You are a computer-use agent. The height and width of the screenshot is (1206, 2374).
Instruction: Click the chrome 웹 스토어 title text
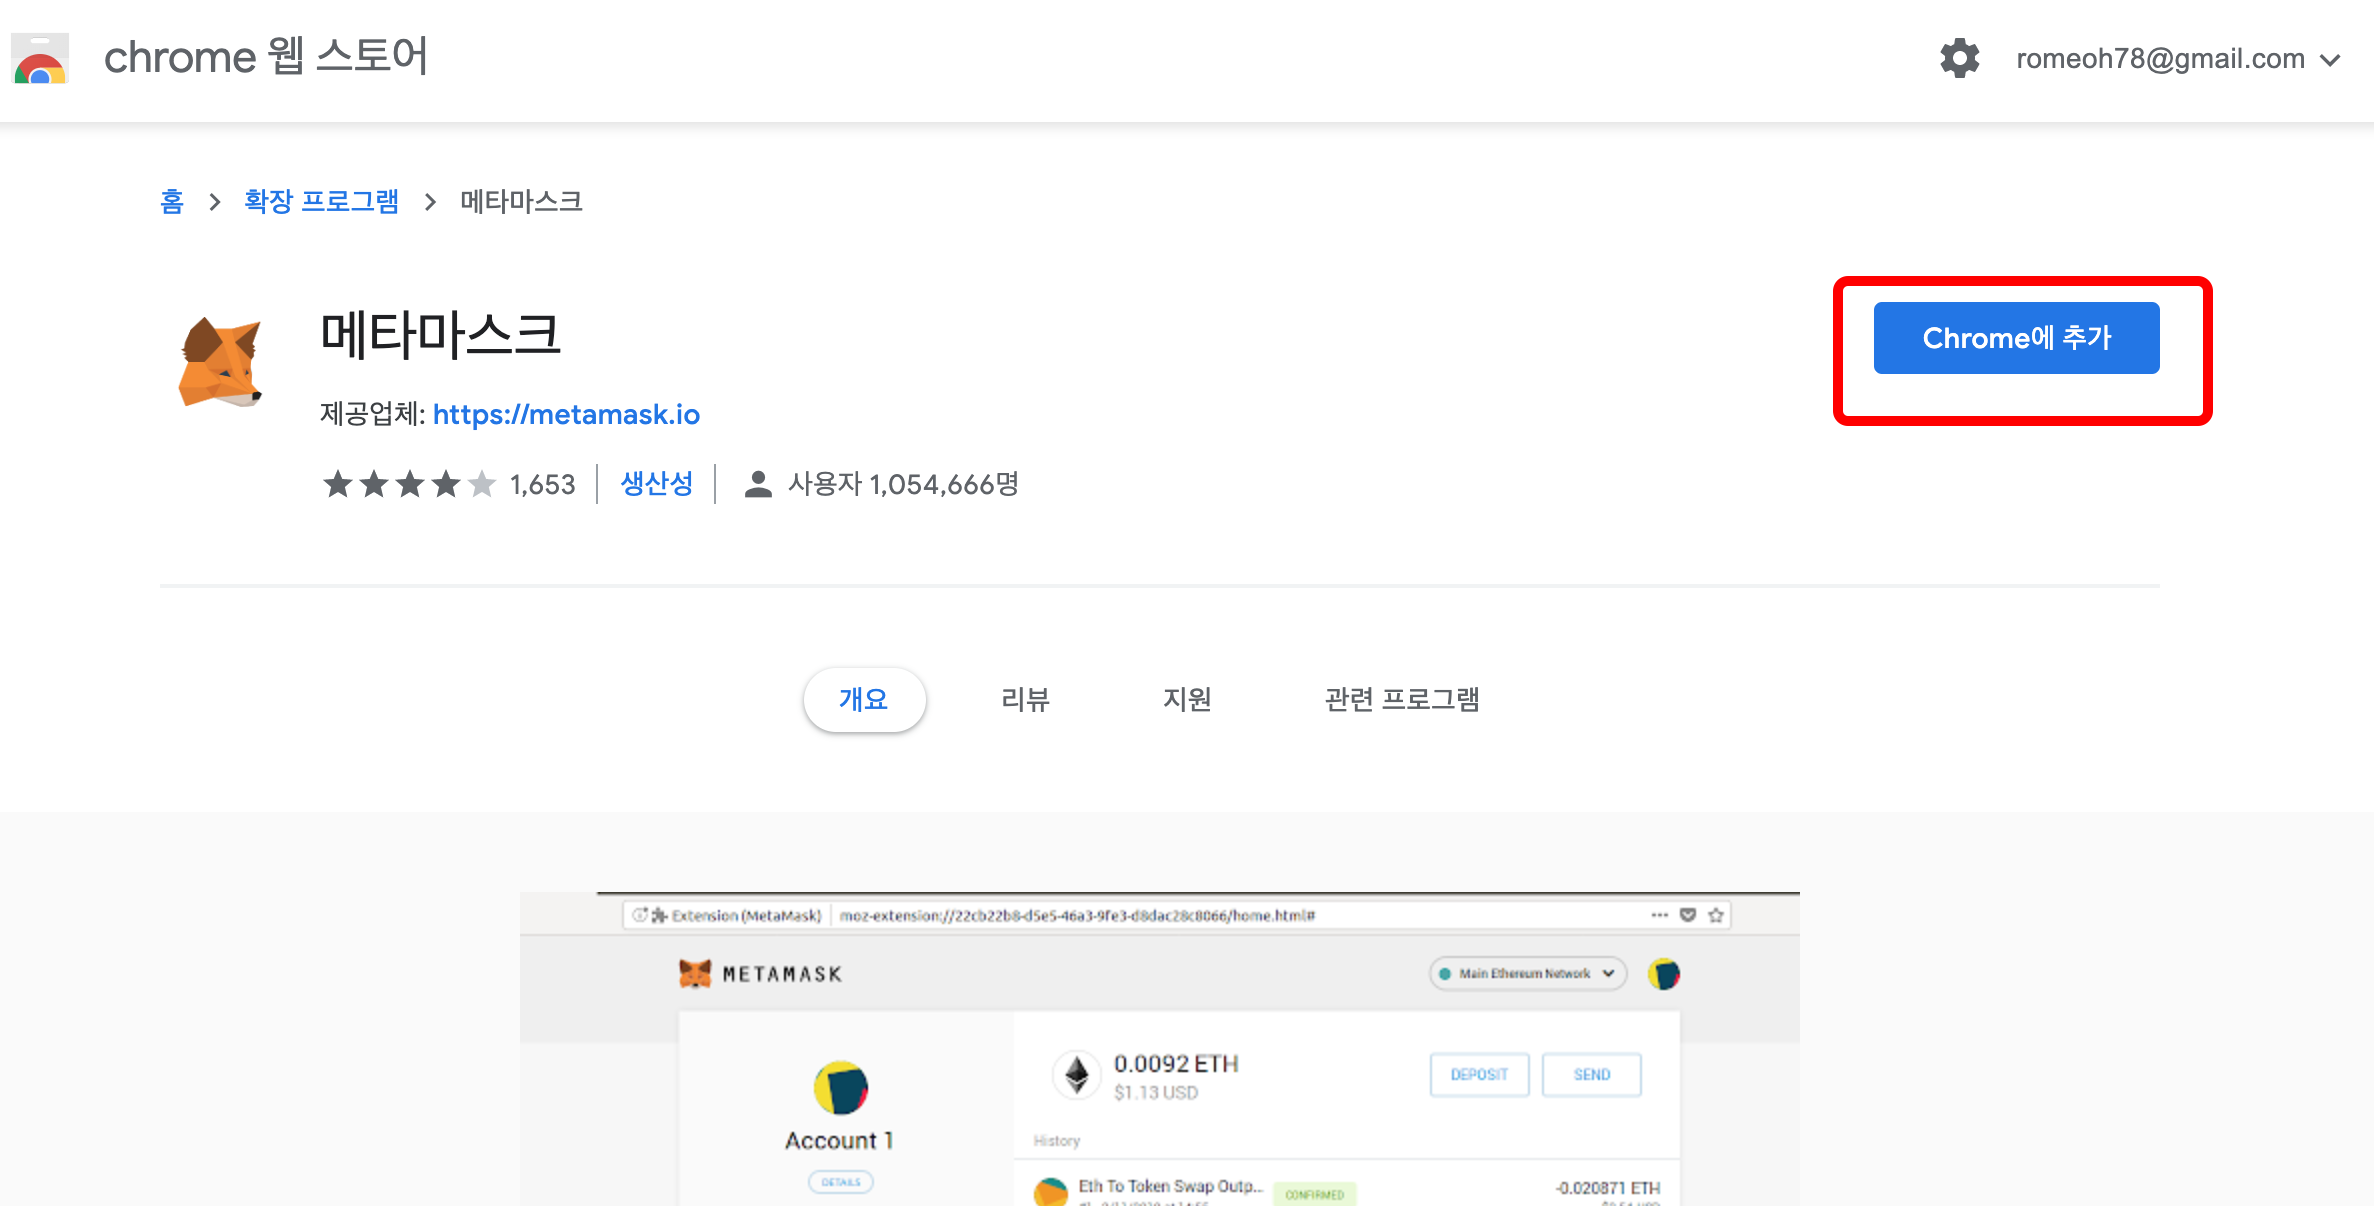point(266,56)
